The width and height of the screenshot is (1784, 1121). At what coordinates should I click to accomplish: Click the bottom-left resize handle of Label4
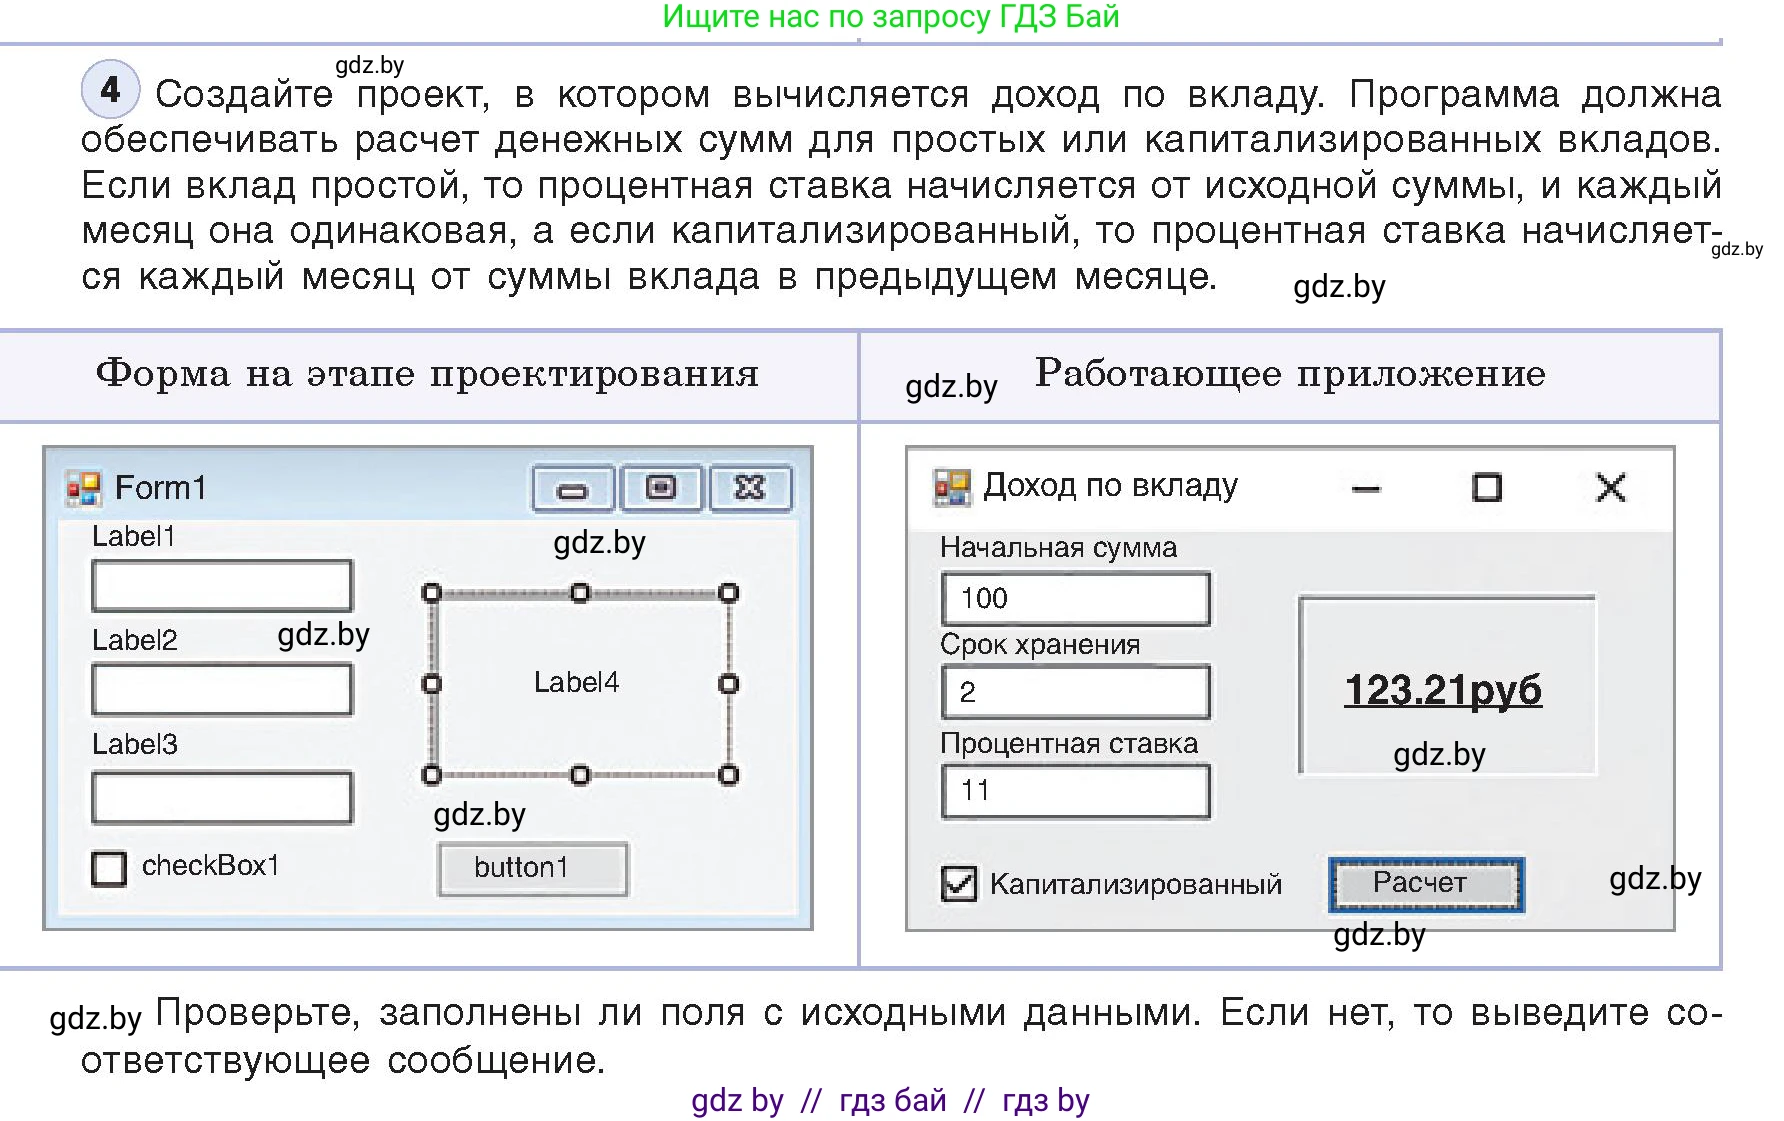click(x=432, y=773)
